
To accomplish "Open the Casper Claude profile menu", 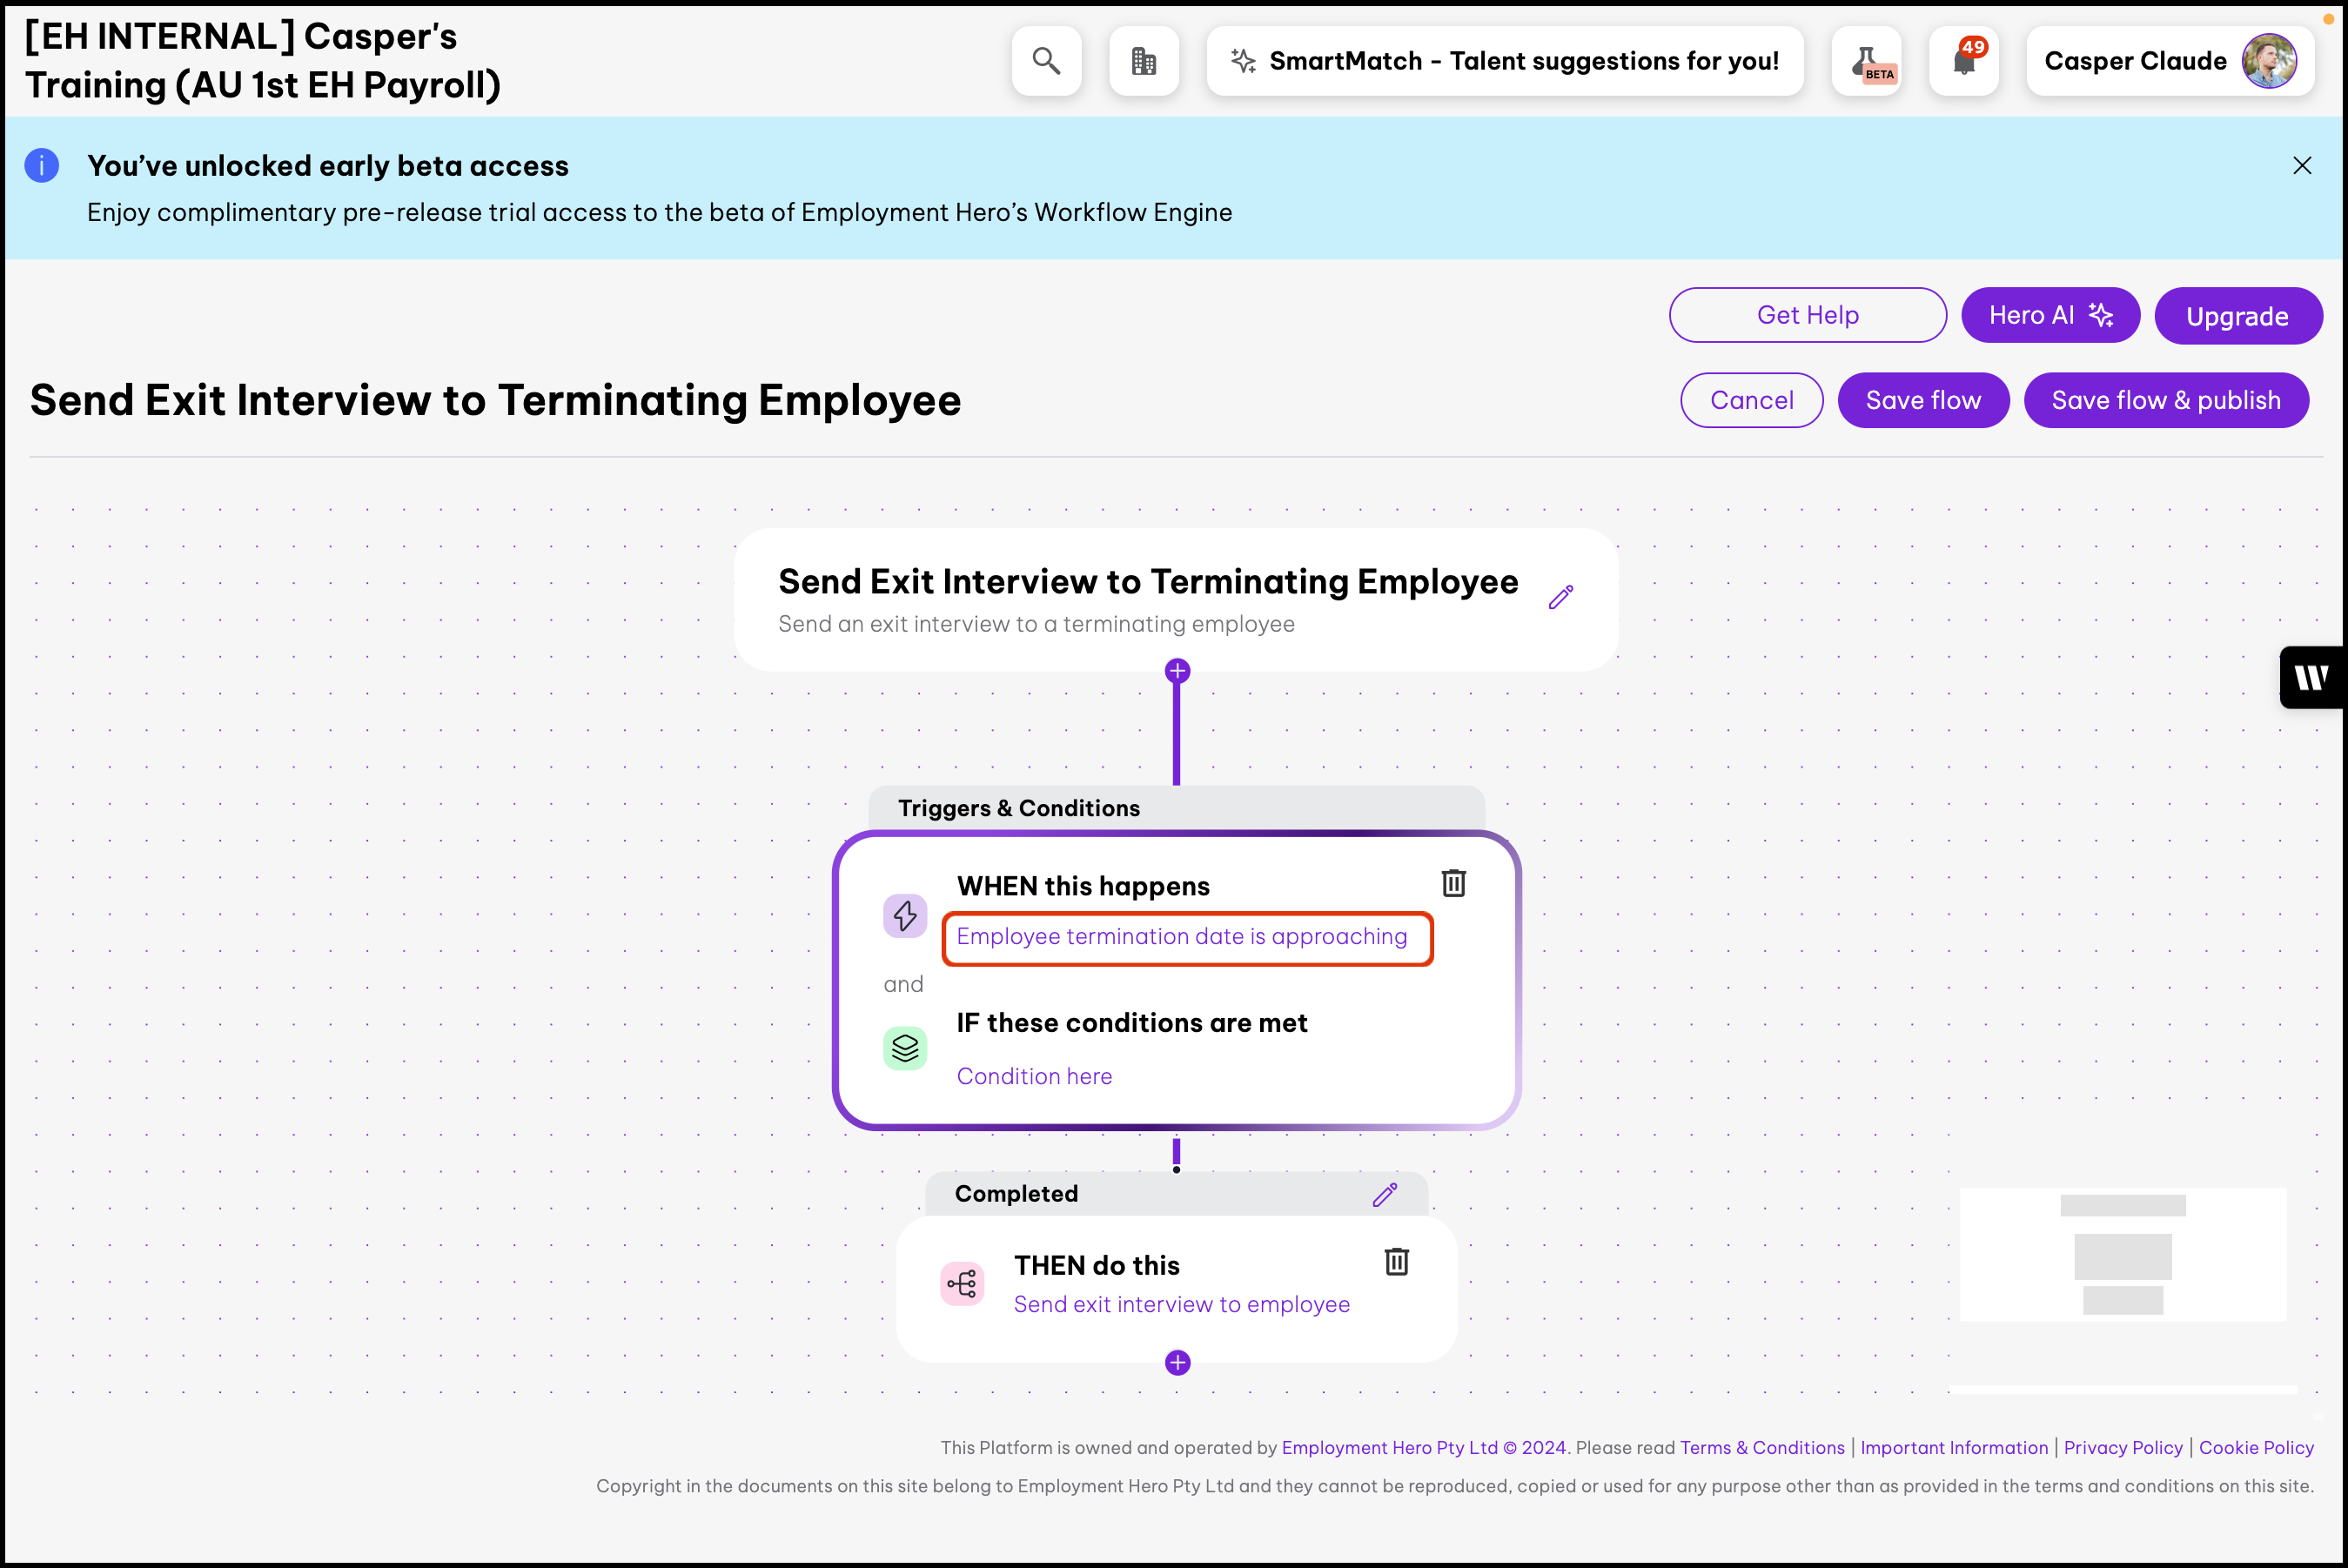I will 2169,61.
